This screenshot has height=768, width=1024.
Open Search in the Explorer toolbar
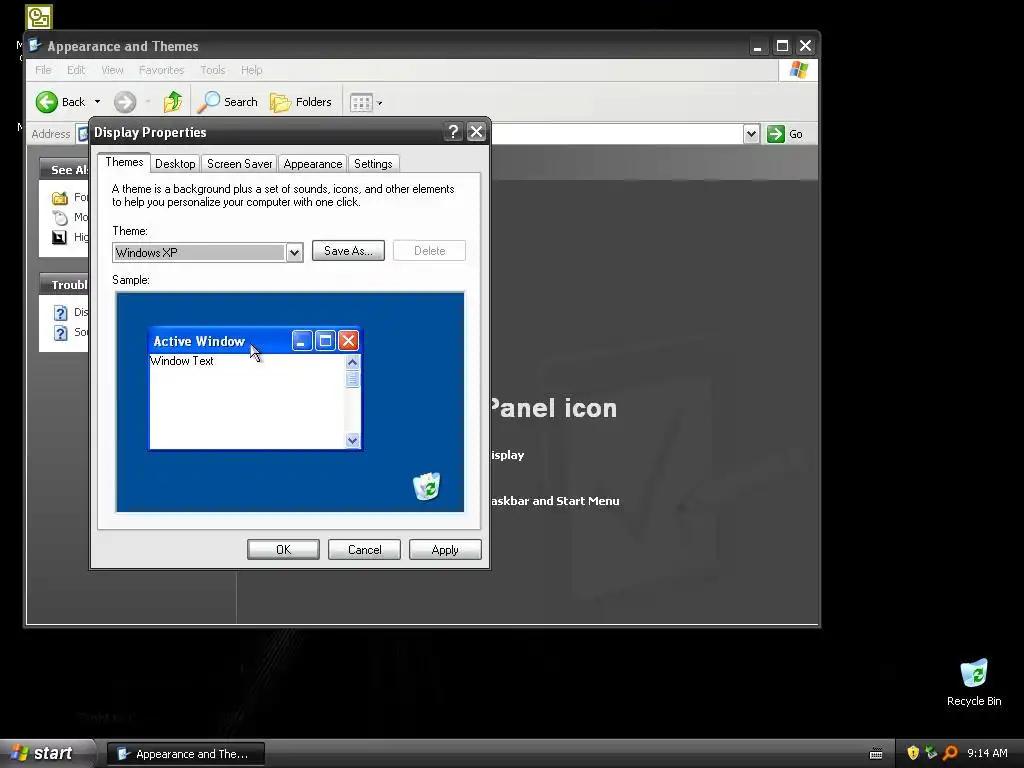[x=228, y=102]
